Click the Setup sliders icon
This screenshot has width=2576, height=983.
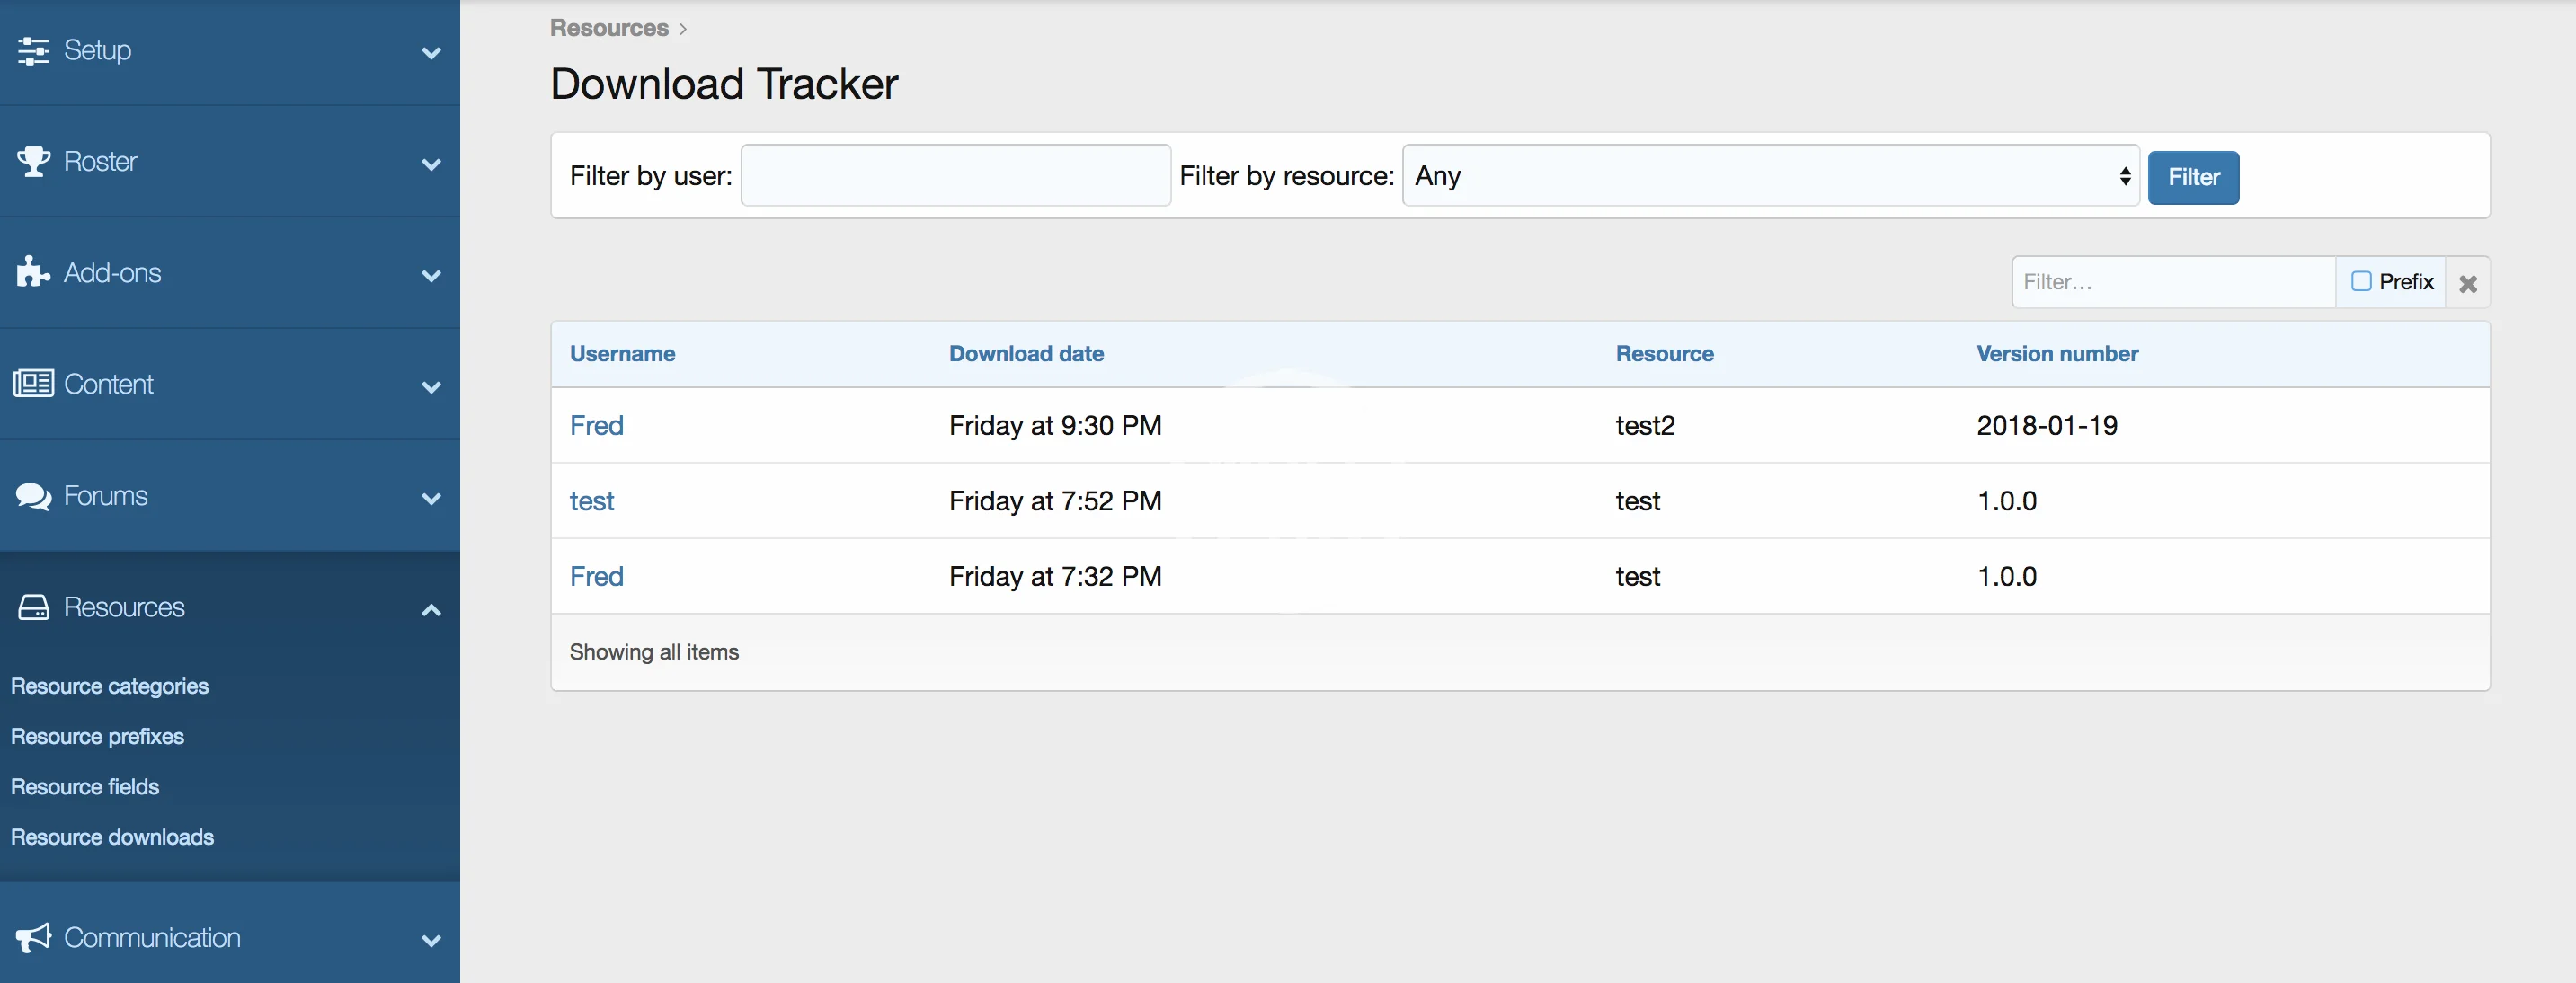(x=33, y=51)
